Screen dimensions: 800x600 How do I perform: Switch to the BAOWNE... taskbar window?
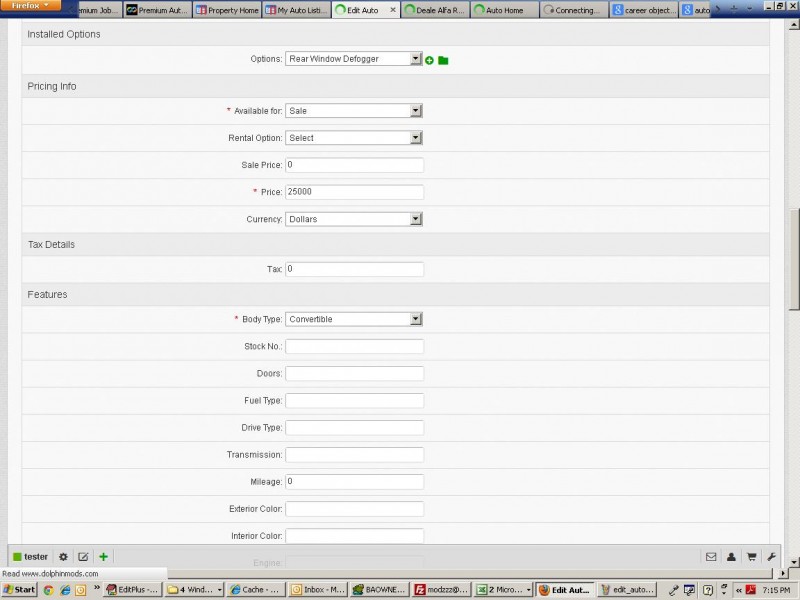pyautogui.click(x=380, y=590)
